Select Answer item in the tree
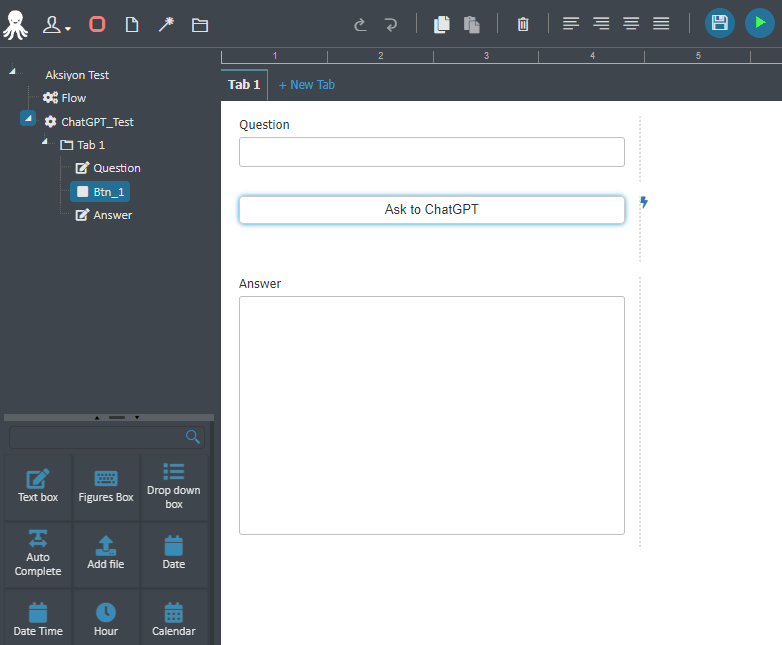Image resolution: width=782 pixels, height=645 pixels. (104, 215)
